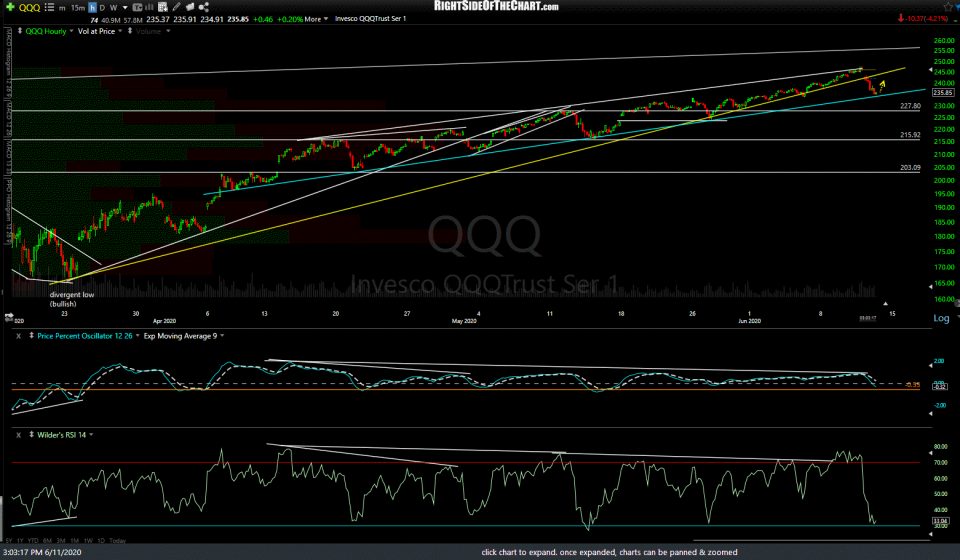Image resolution: width=960 pixels, height=560 pixels.
Task: Open the folder layouts icon
Action: (x=190, y=7)
